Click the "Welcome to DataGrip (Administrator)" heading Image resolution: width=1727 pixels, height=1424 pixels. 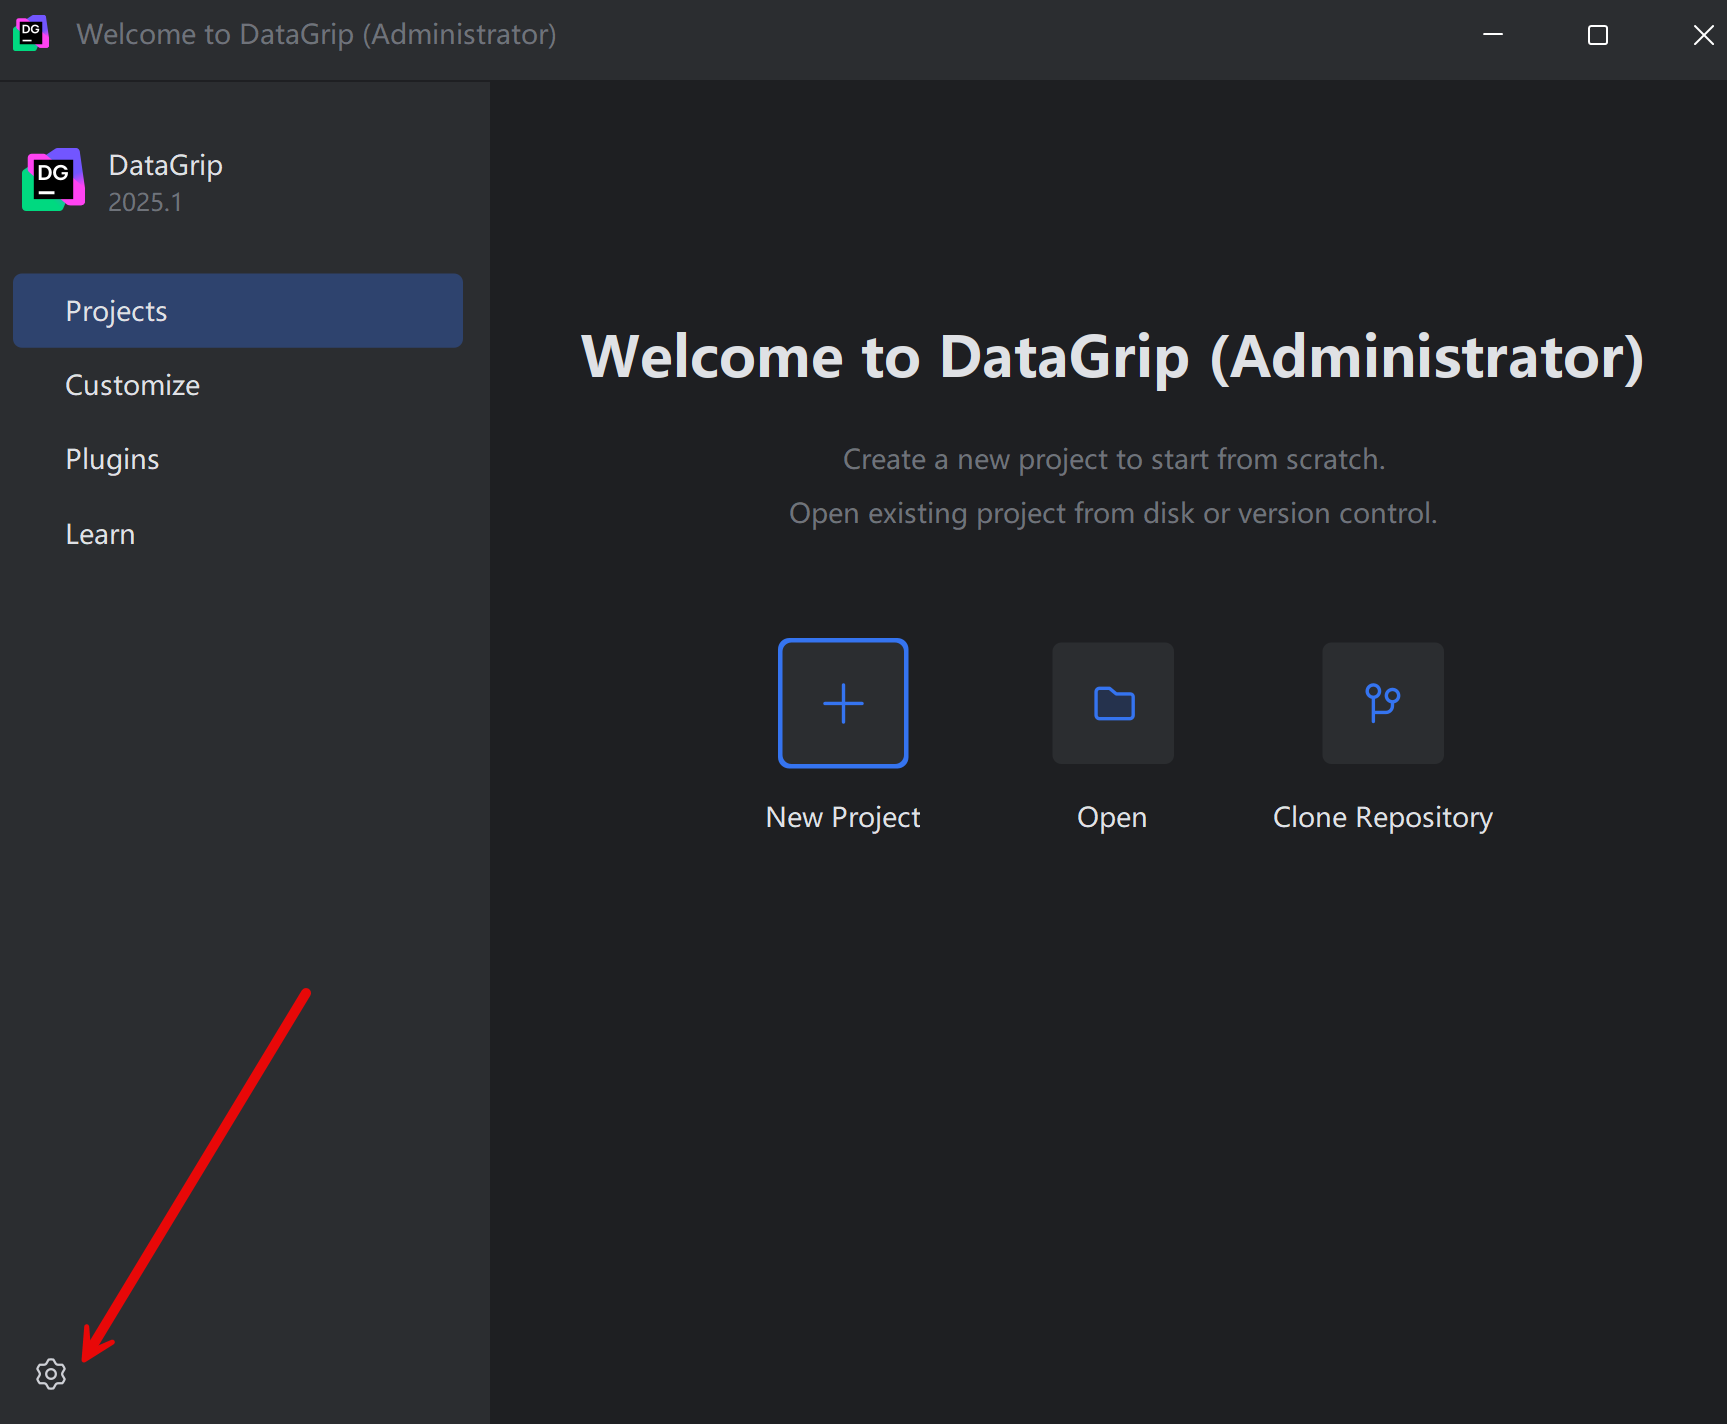click(x=1112, y=357)
